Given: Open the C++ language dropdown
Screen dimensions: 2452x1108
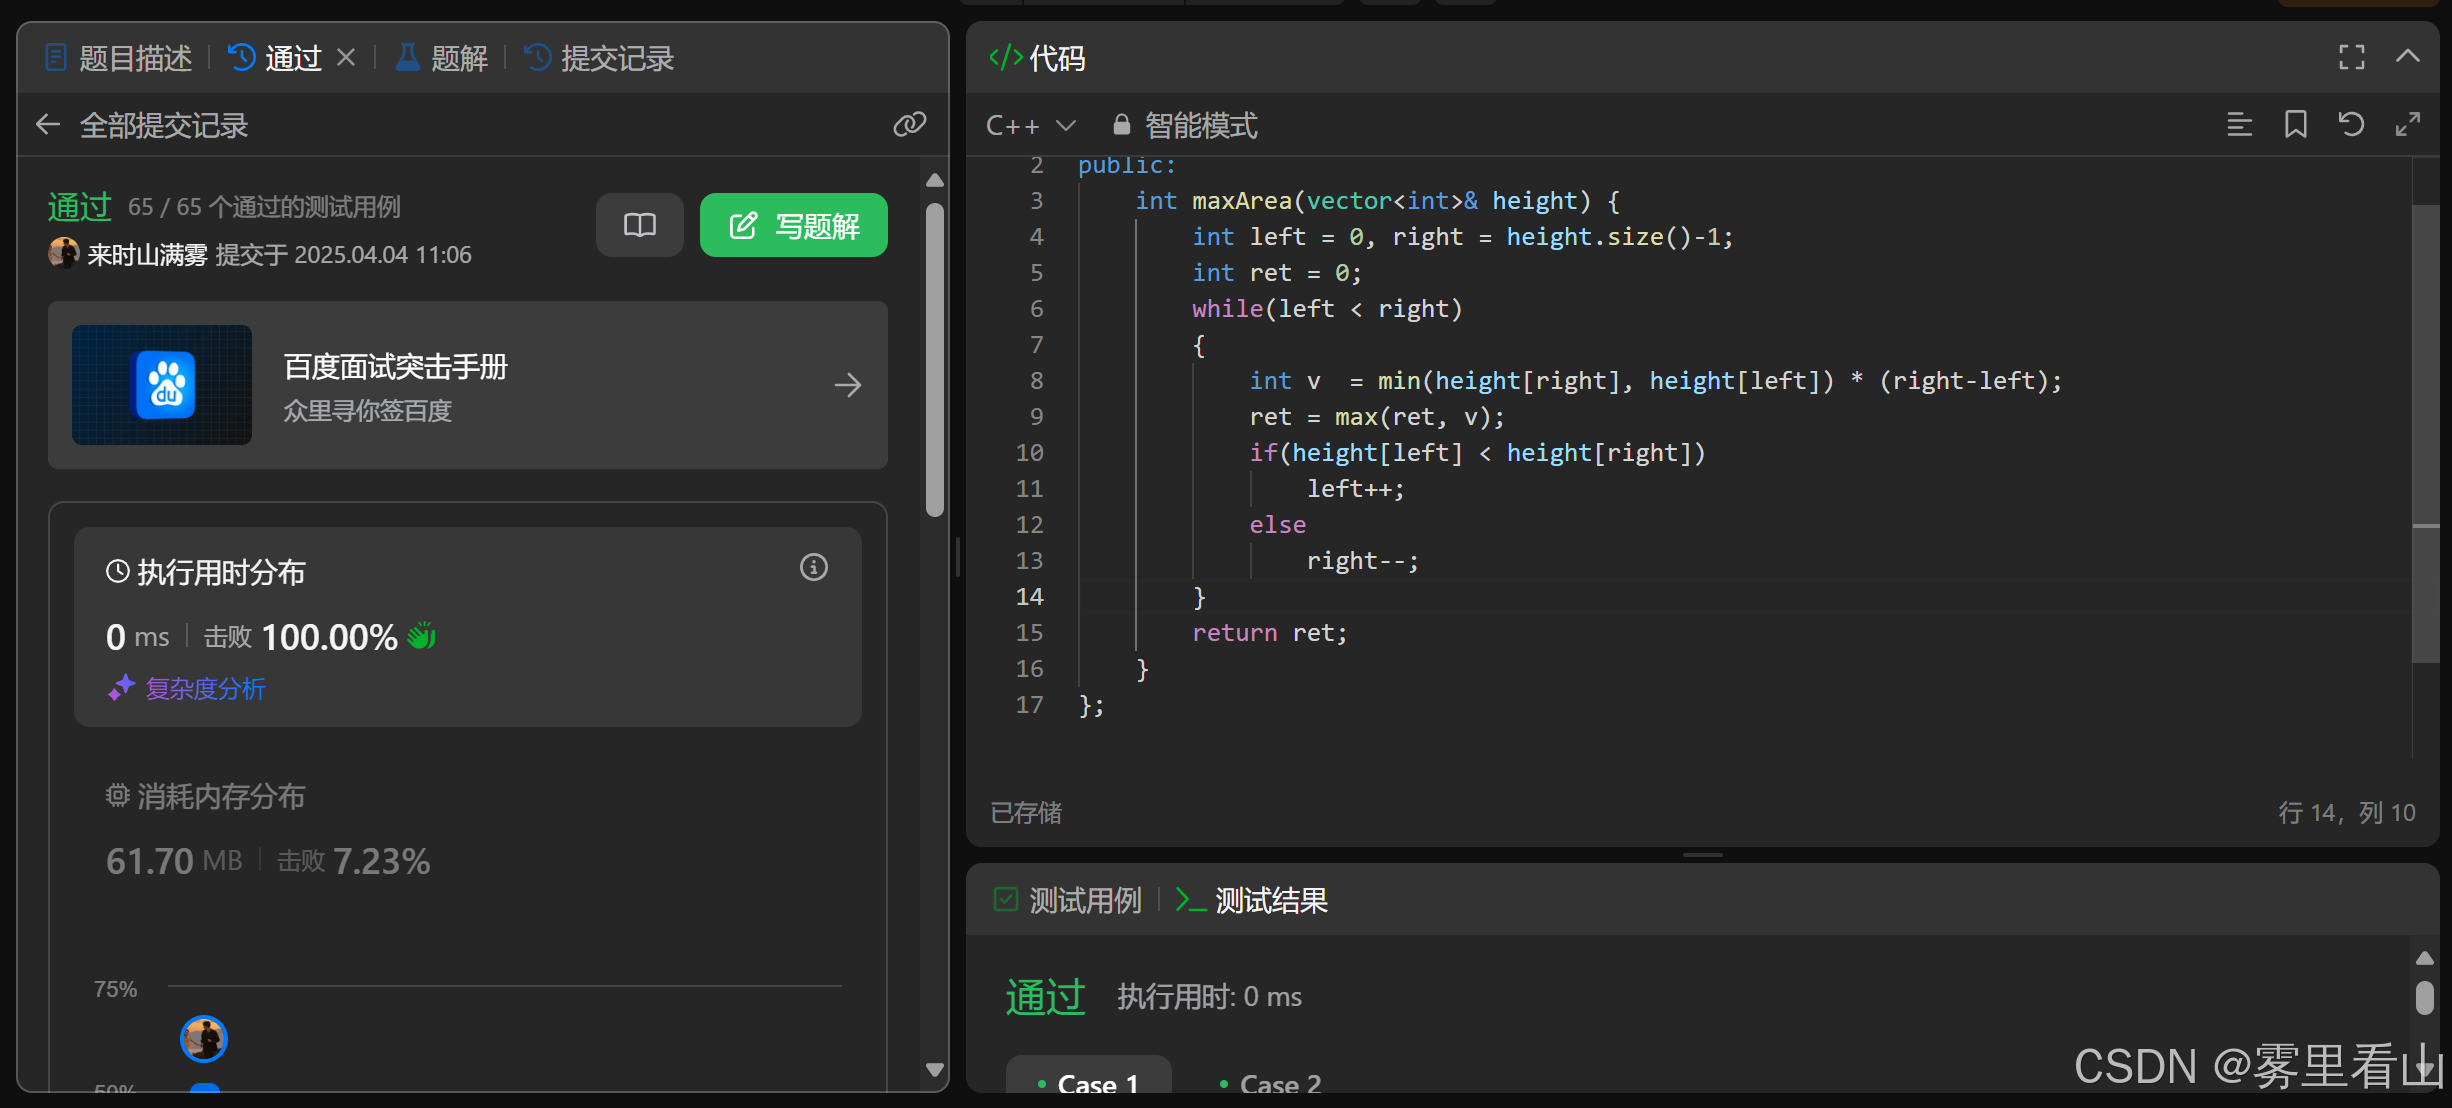Looking at the screenshot, I should (1030, 125).
